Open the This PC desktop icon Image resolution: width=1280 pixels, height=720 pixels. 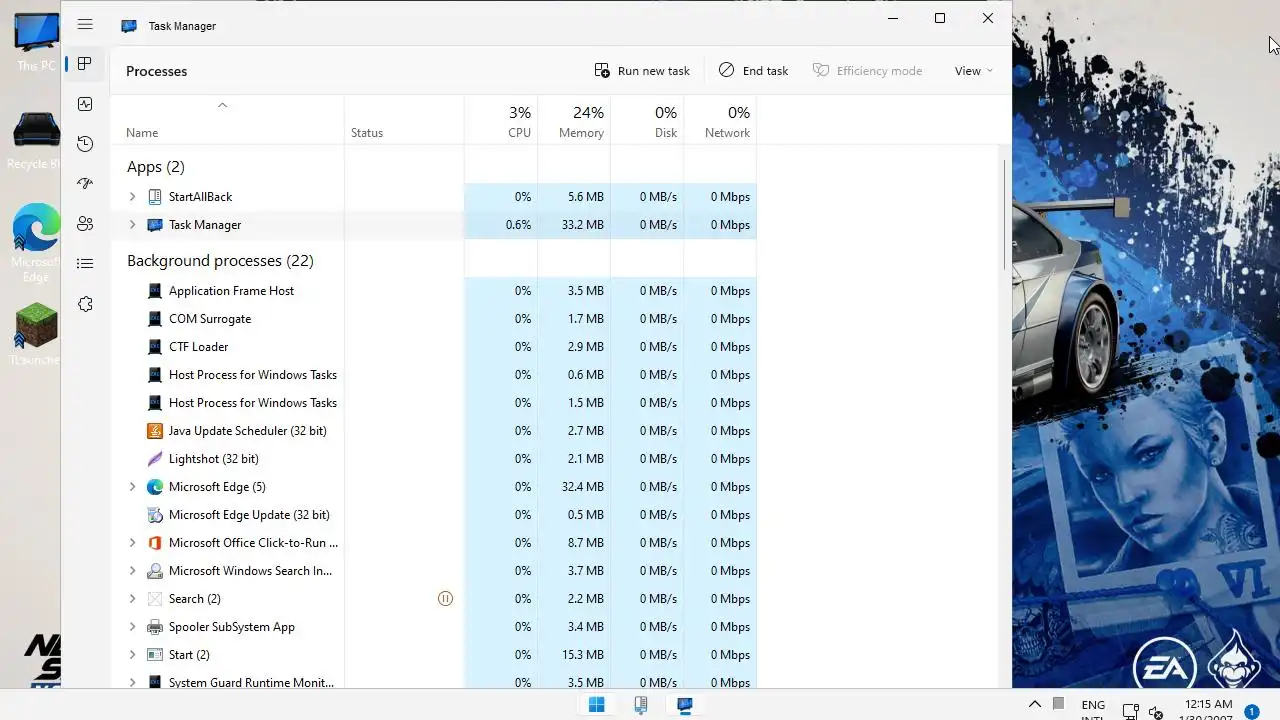36,43
